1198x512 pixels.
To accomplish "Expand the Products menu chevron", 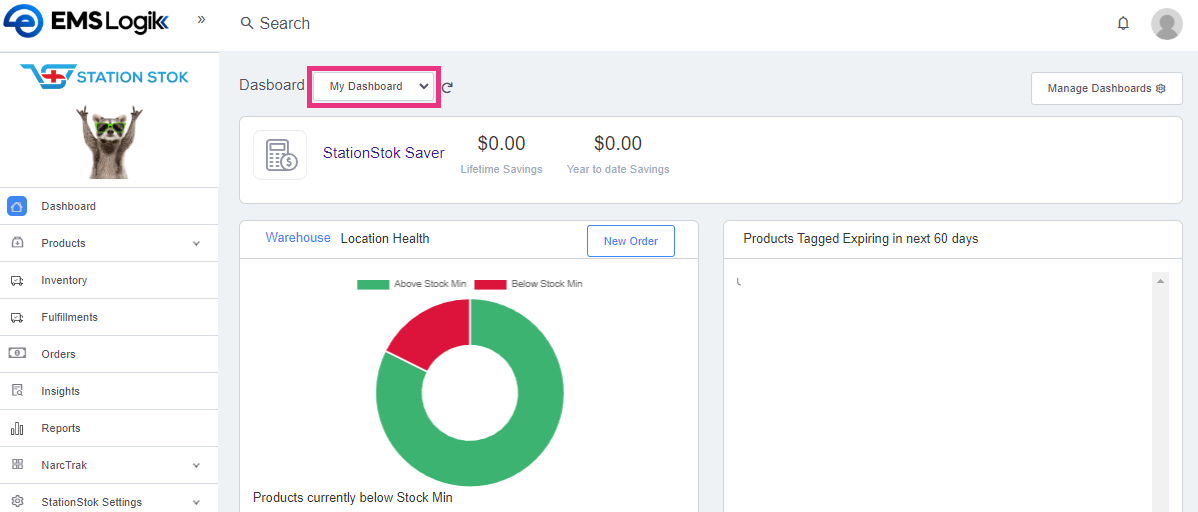I will point(196,244).
